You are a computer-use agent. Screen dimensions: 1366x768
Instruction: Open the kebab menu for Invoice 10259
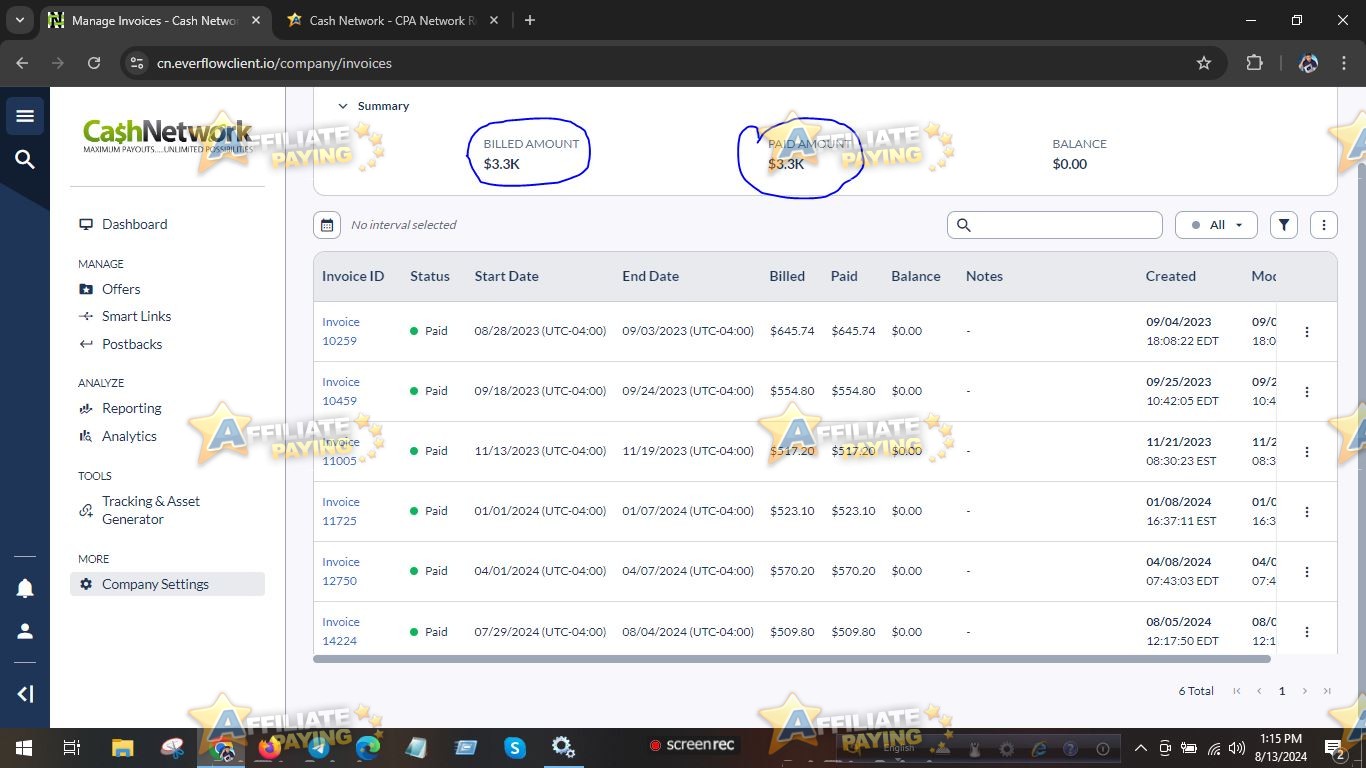(1306, 331)
